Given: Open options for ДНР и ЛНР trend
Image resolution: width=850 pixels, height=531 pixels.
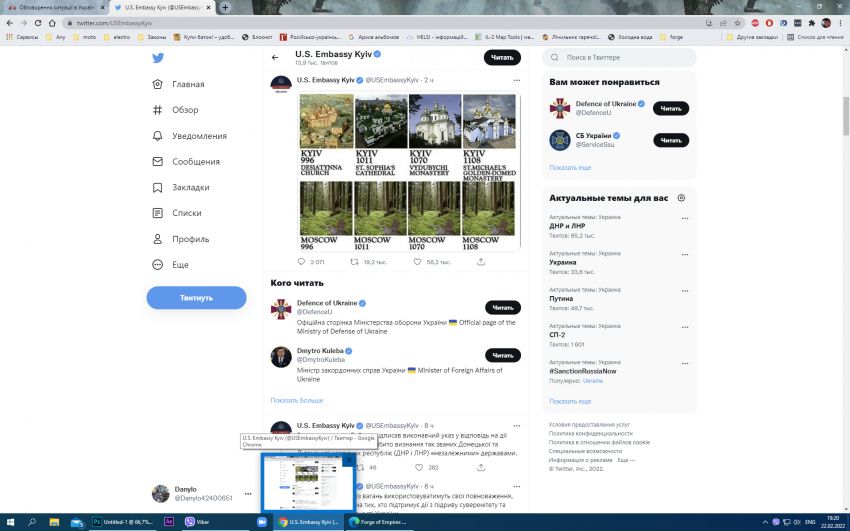Looking at the screenshot, I should click(x=685, y=218).
